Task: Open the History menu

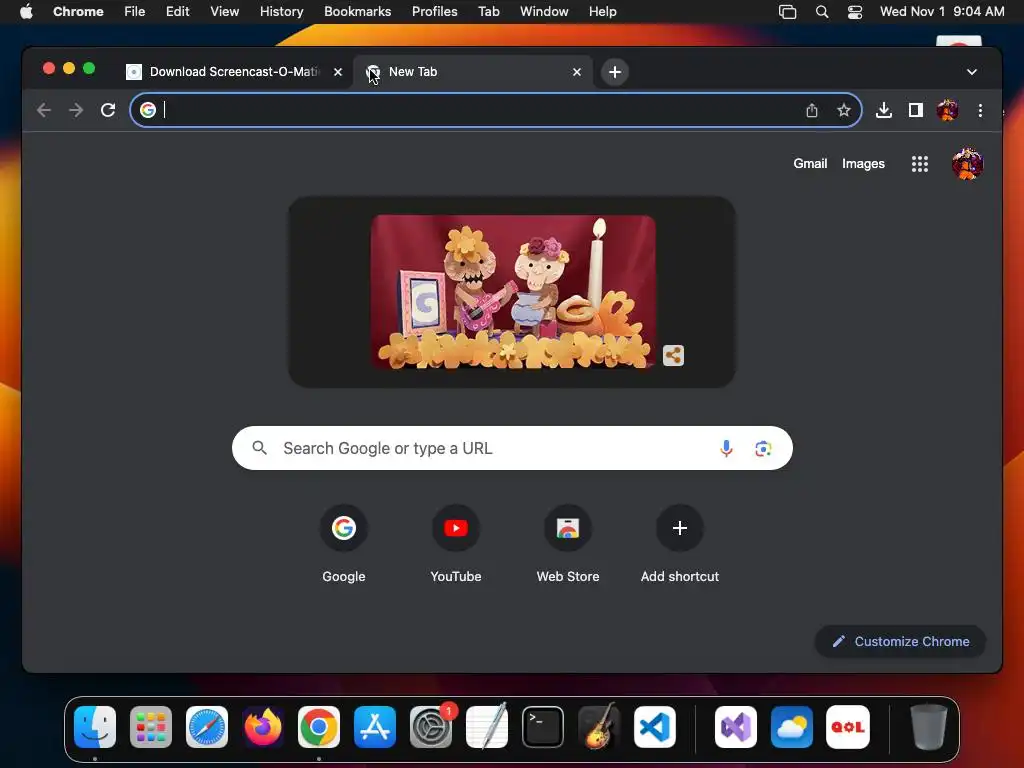Action: tap(281, 12)
